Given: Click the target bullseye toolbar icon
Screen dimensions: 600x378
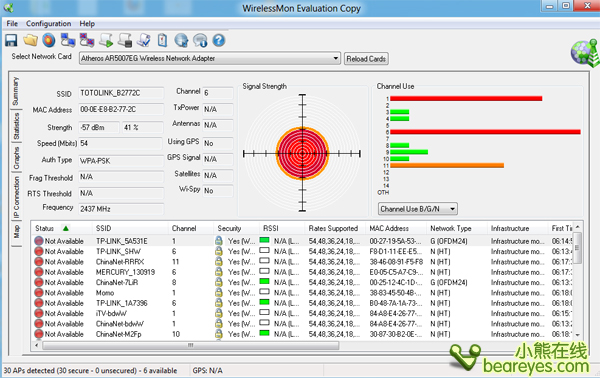Looking at the screenshot, I should pos(49,40).
